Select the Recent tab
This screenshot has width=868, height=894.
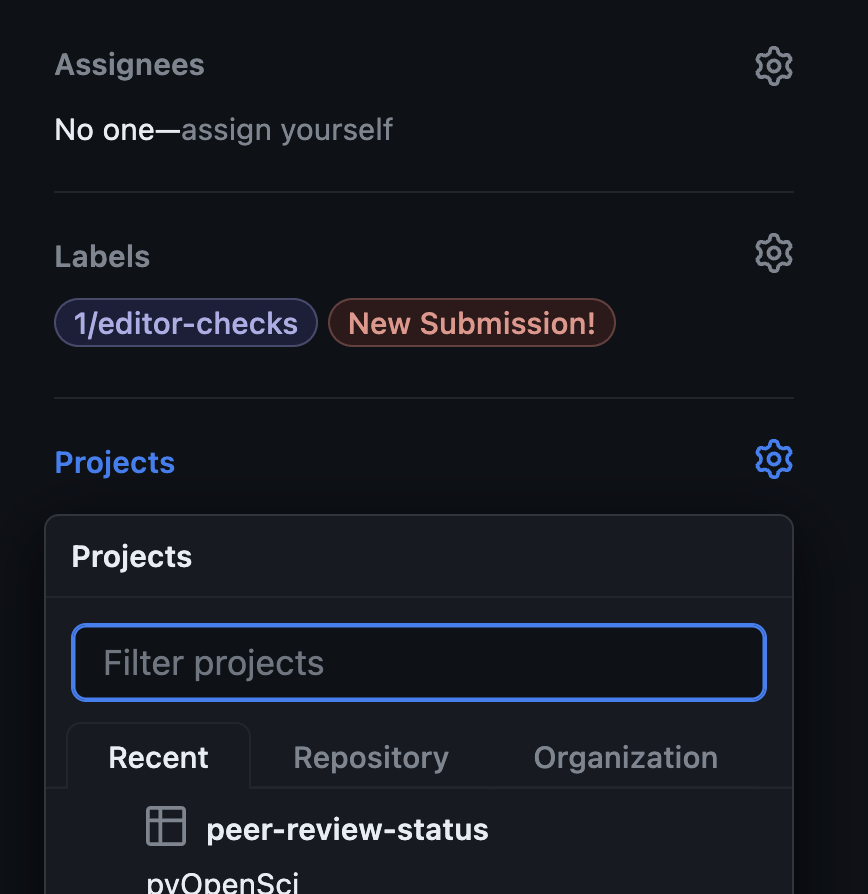pos(158,758)
